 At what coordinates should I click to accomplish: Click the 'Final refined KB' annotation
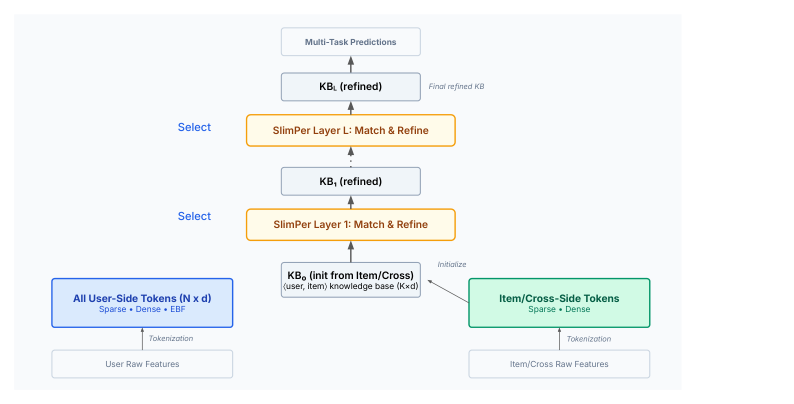click(x=456, y=87)
